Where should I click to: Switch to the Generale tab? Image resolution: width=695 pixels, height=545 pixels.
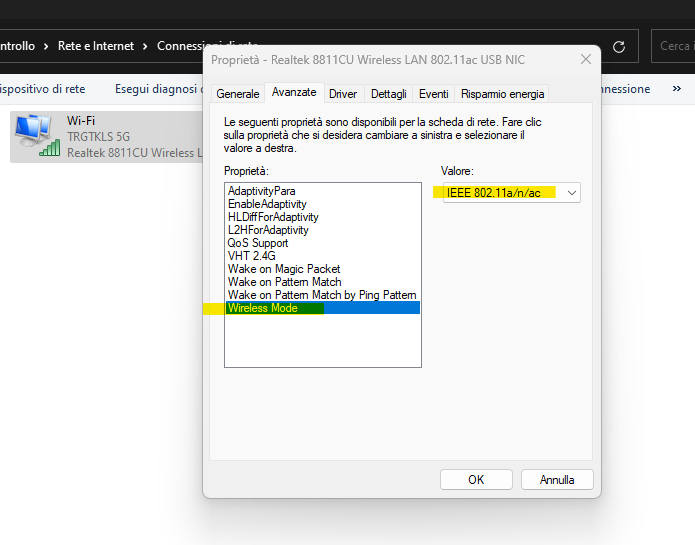point(238,94)
